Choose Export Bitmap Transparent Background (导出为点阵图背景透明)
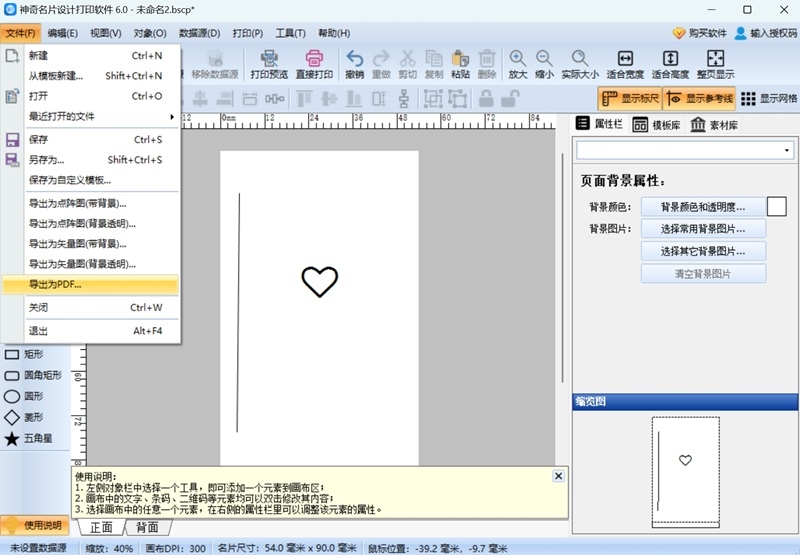 pos(102,223)
